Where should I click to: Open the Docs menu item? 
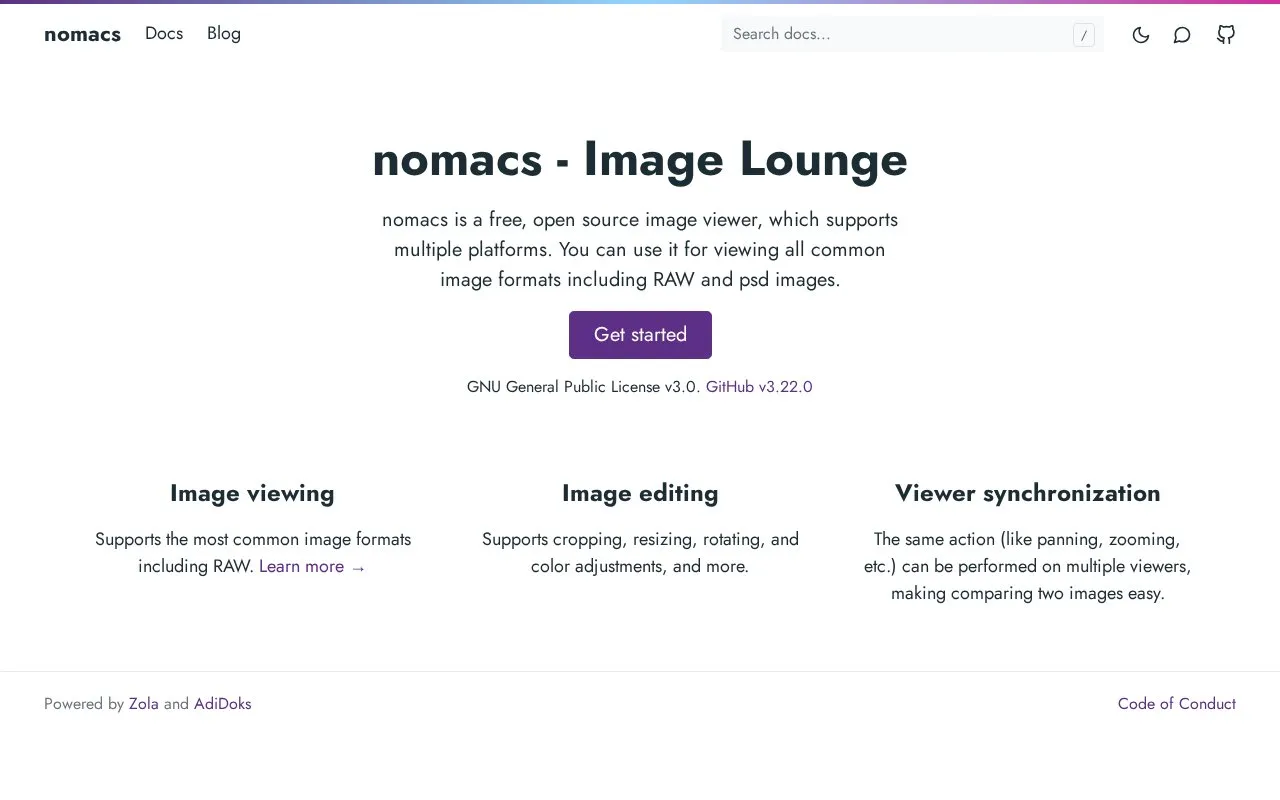click(164, 33)
